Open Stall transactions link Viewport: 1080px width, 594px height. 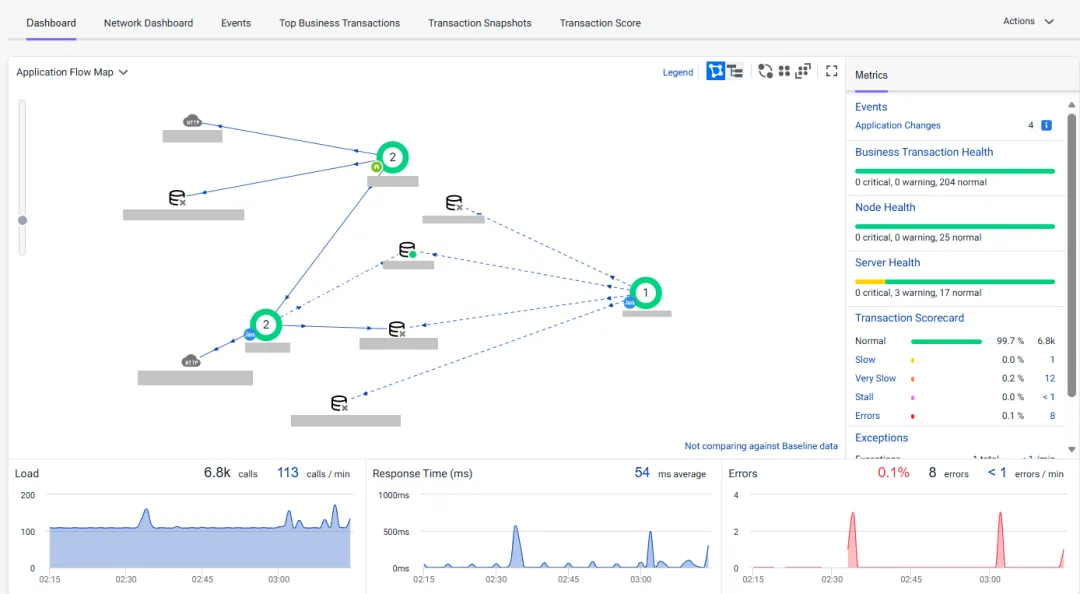864,397
